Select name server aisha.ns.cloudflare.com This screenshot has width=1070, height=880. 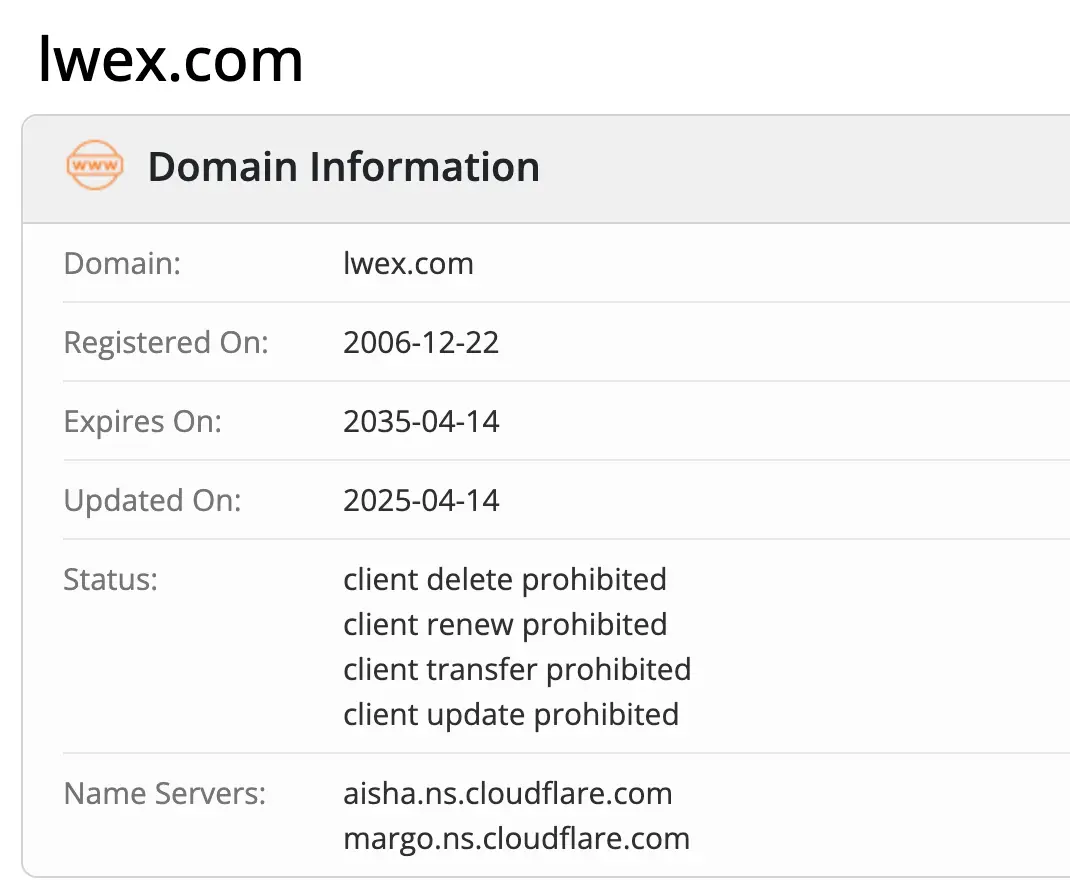point(508,794)
